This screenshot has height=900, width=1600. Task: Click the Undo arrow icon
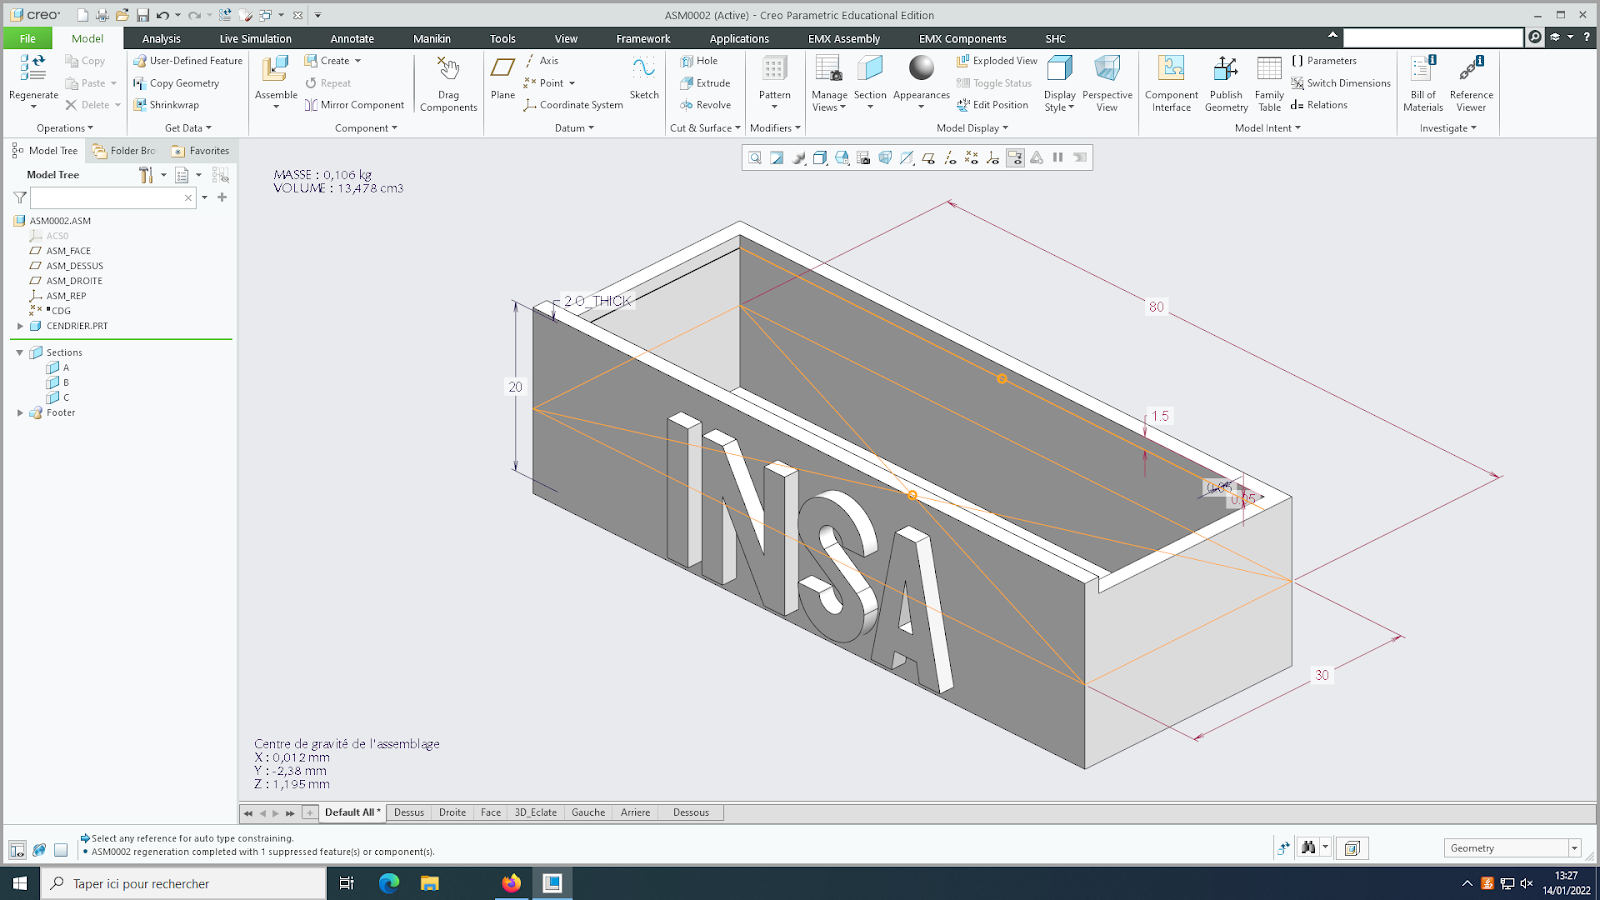click(162, 15)
